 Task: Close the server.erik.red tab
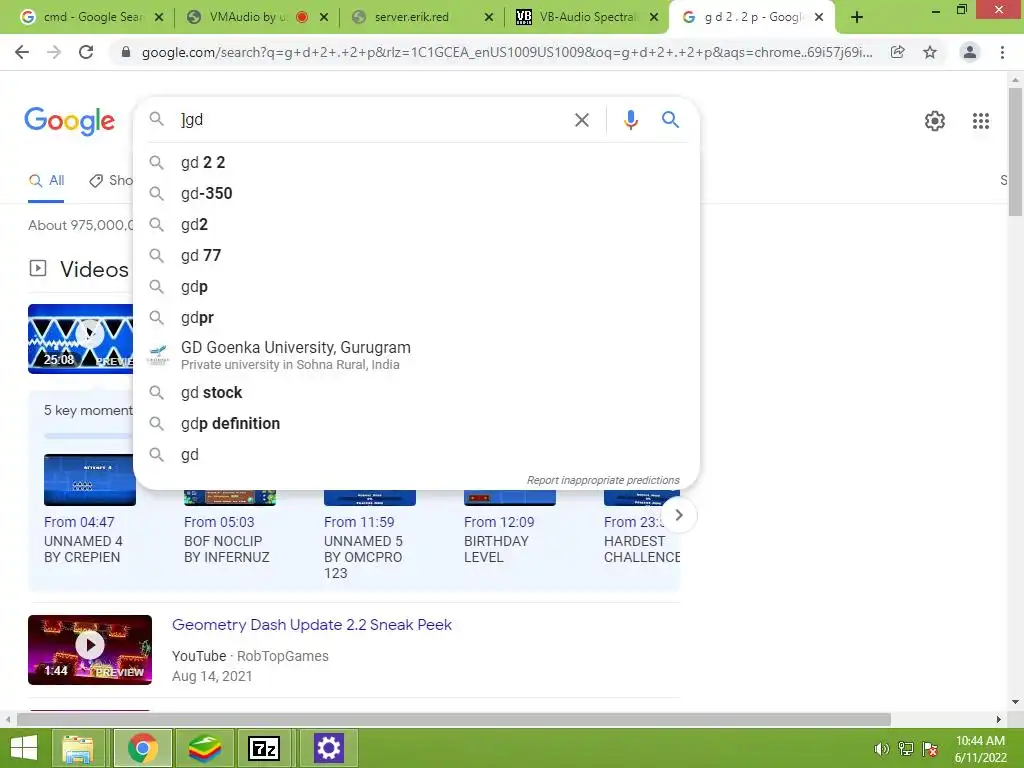pyautogui.click(x=488, y=18)
